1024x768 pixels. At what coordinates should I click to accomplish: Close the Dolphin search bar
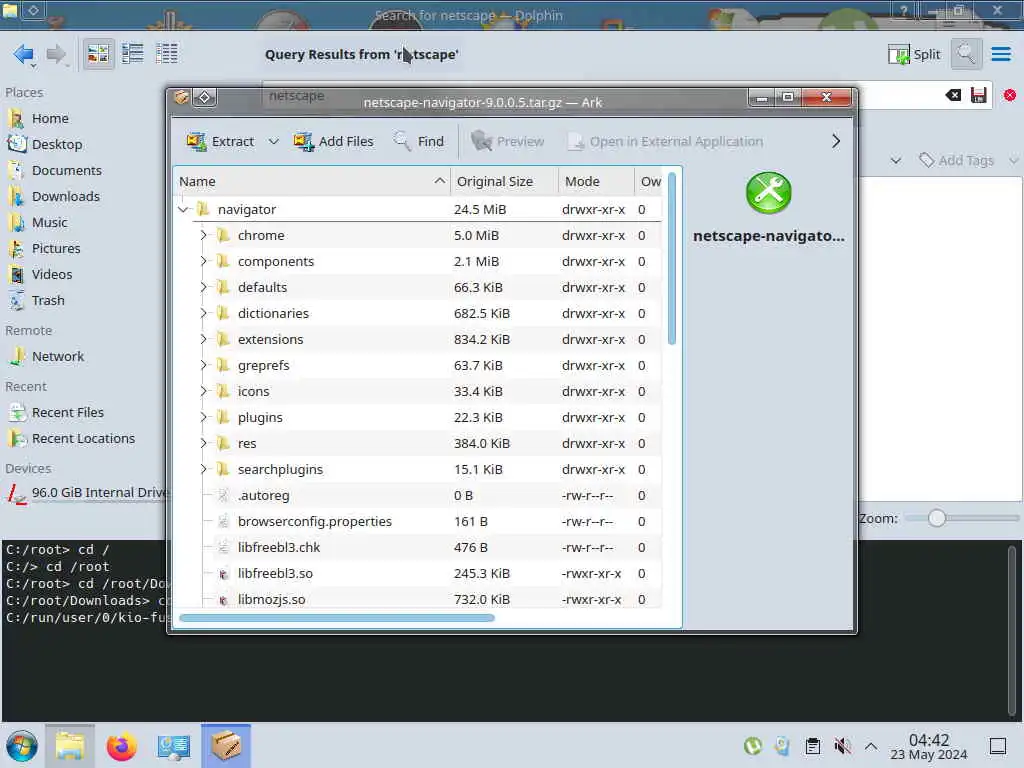click(1010, 95)
